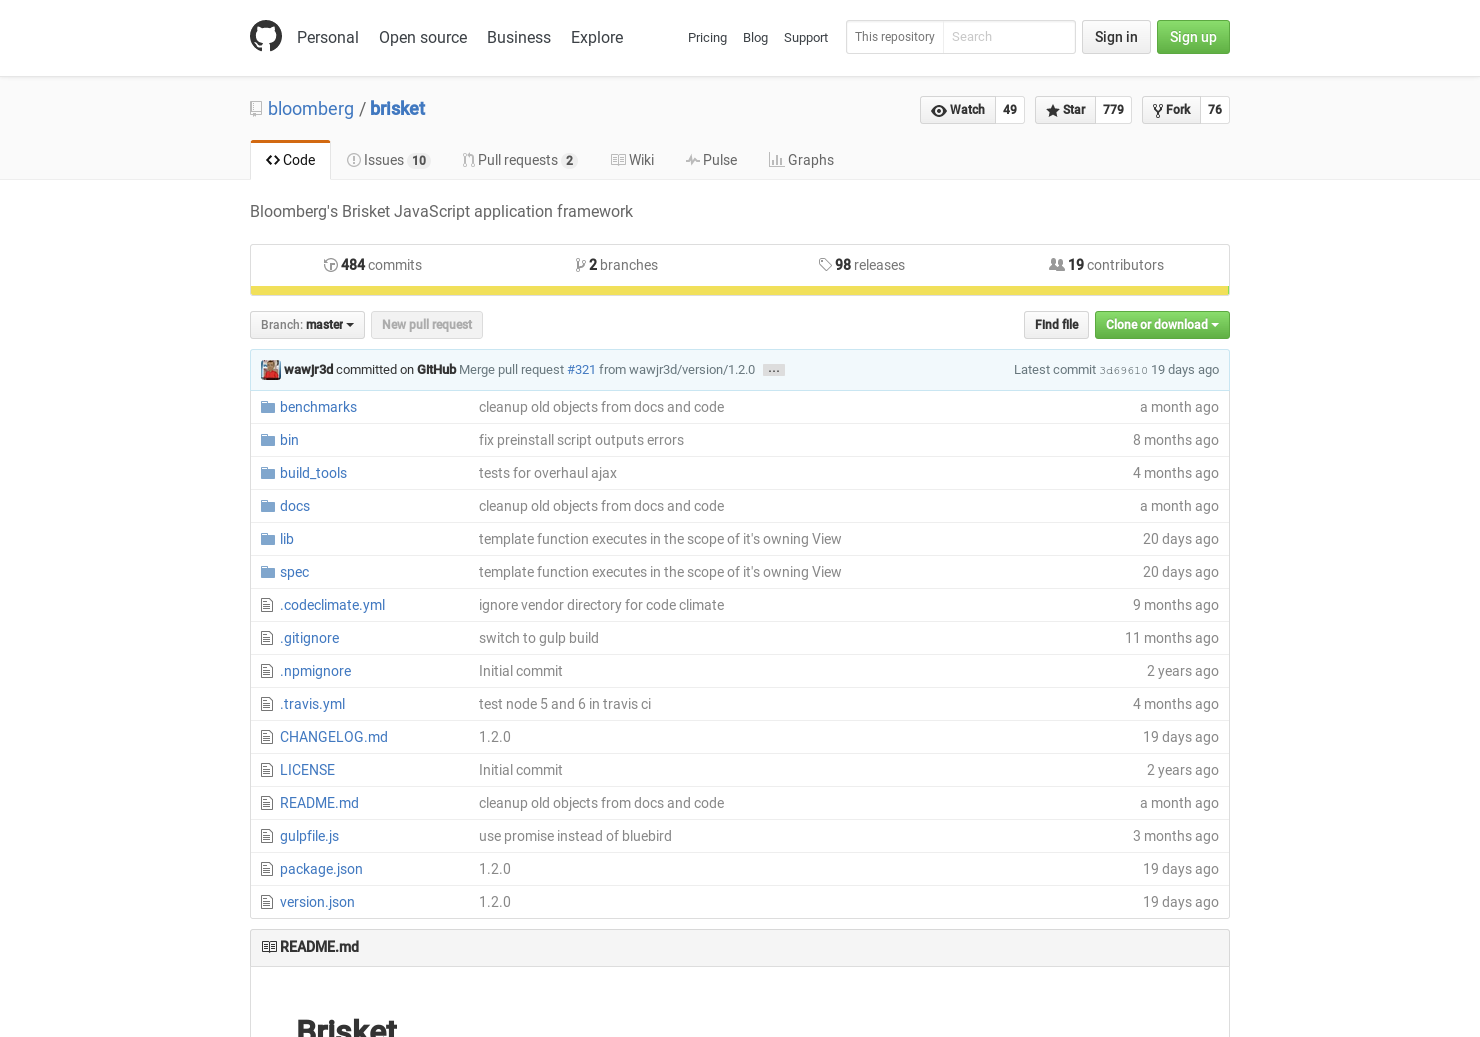Go to the Pricing page
This screenshot has height=1037, width=1480.
point(708,38)
